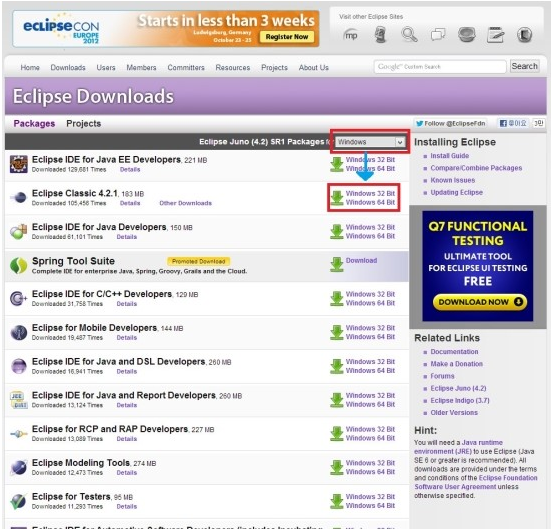
Task: Open the Eclipse Indigo (3.7) link
Action: [x=460, y=401]
